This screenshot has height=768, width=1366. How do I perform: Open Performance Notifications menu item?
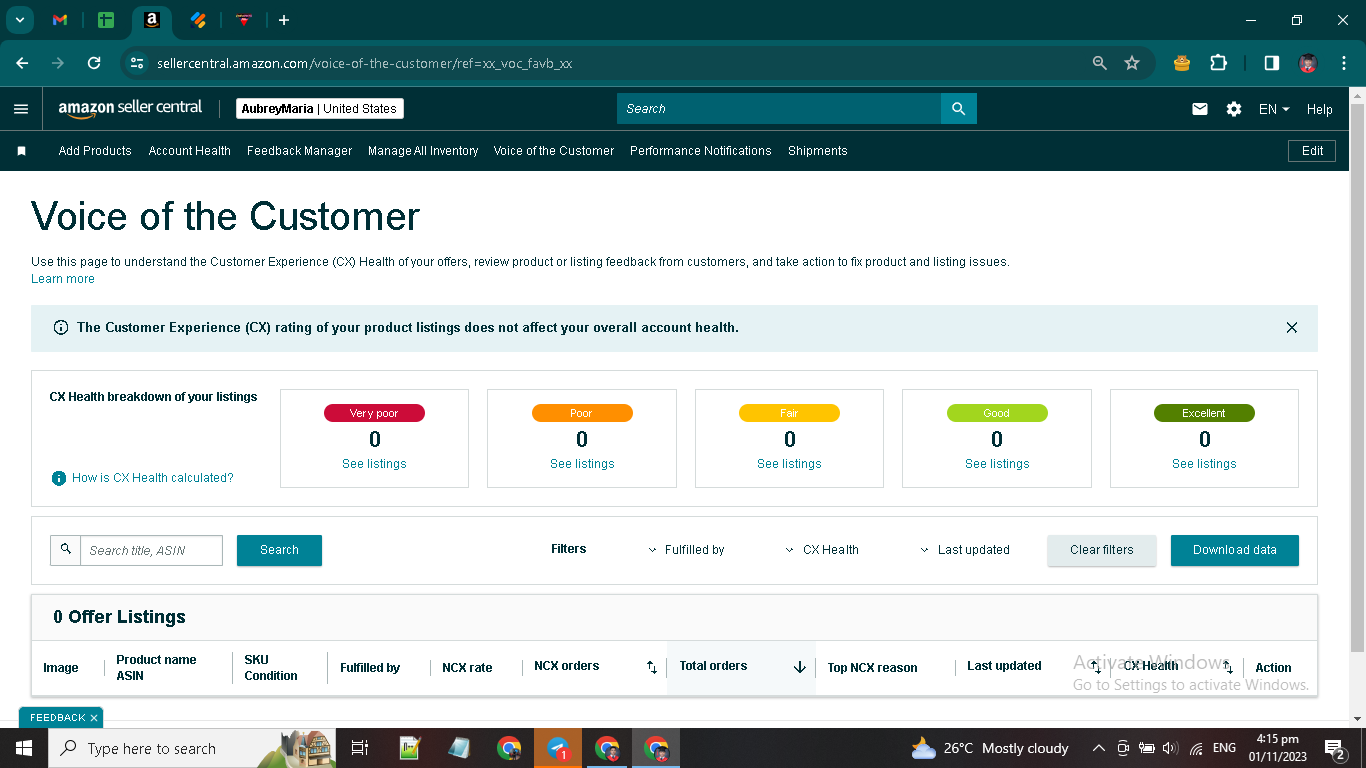coord(701,151)
